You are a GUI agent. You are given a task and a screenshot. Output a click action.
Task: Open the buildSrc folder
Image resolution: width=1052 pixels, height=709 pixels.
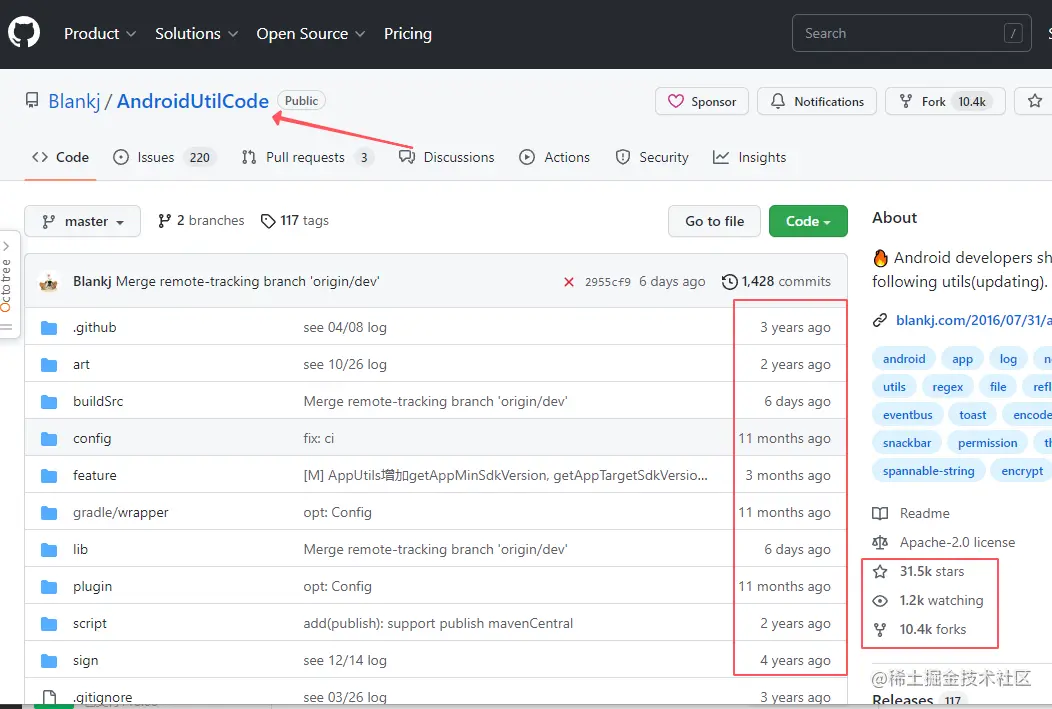click(x=98, y=401)
